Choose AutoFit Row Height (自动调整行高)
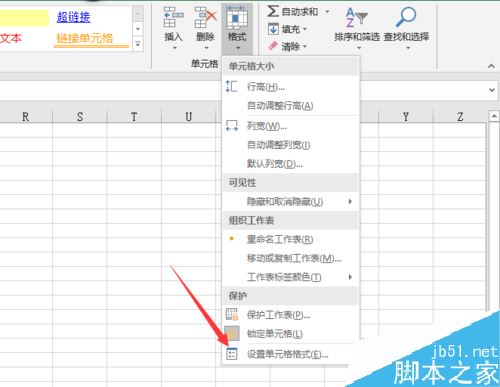Image resolution: width=500 pixels, height=387 pixels. [x=291, y=106]
